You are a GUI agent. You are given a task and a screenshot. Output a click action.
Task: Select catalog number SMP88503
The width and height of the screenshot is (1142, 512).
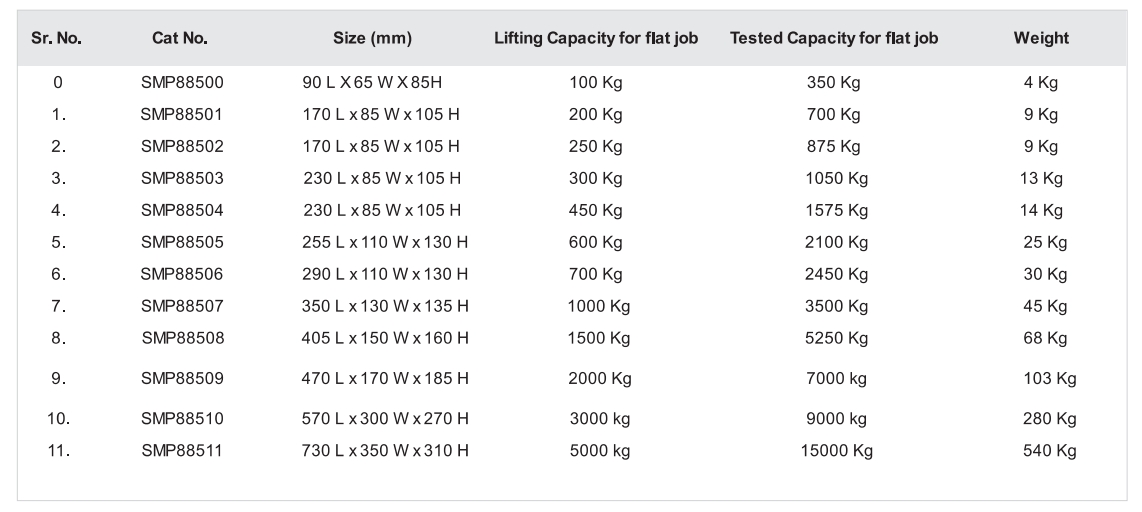tap(182, 179)
